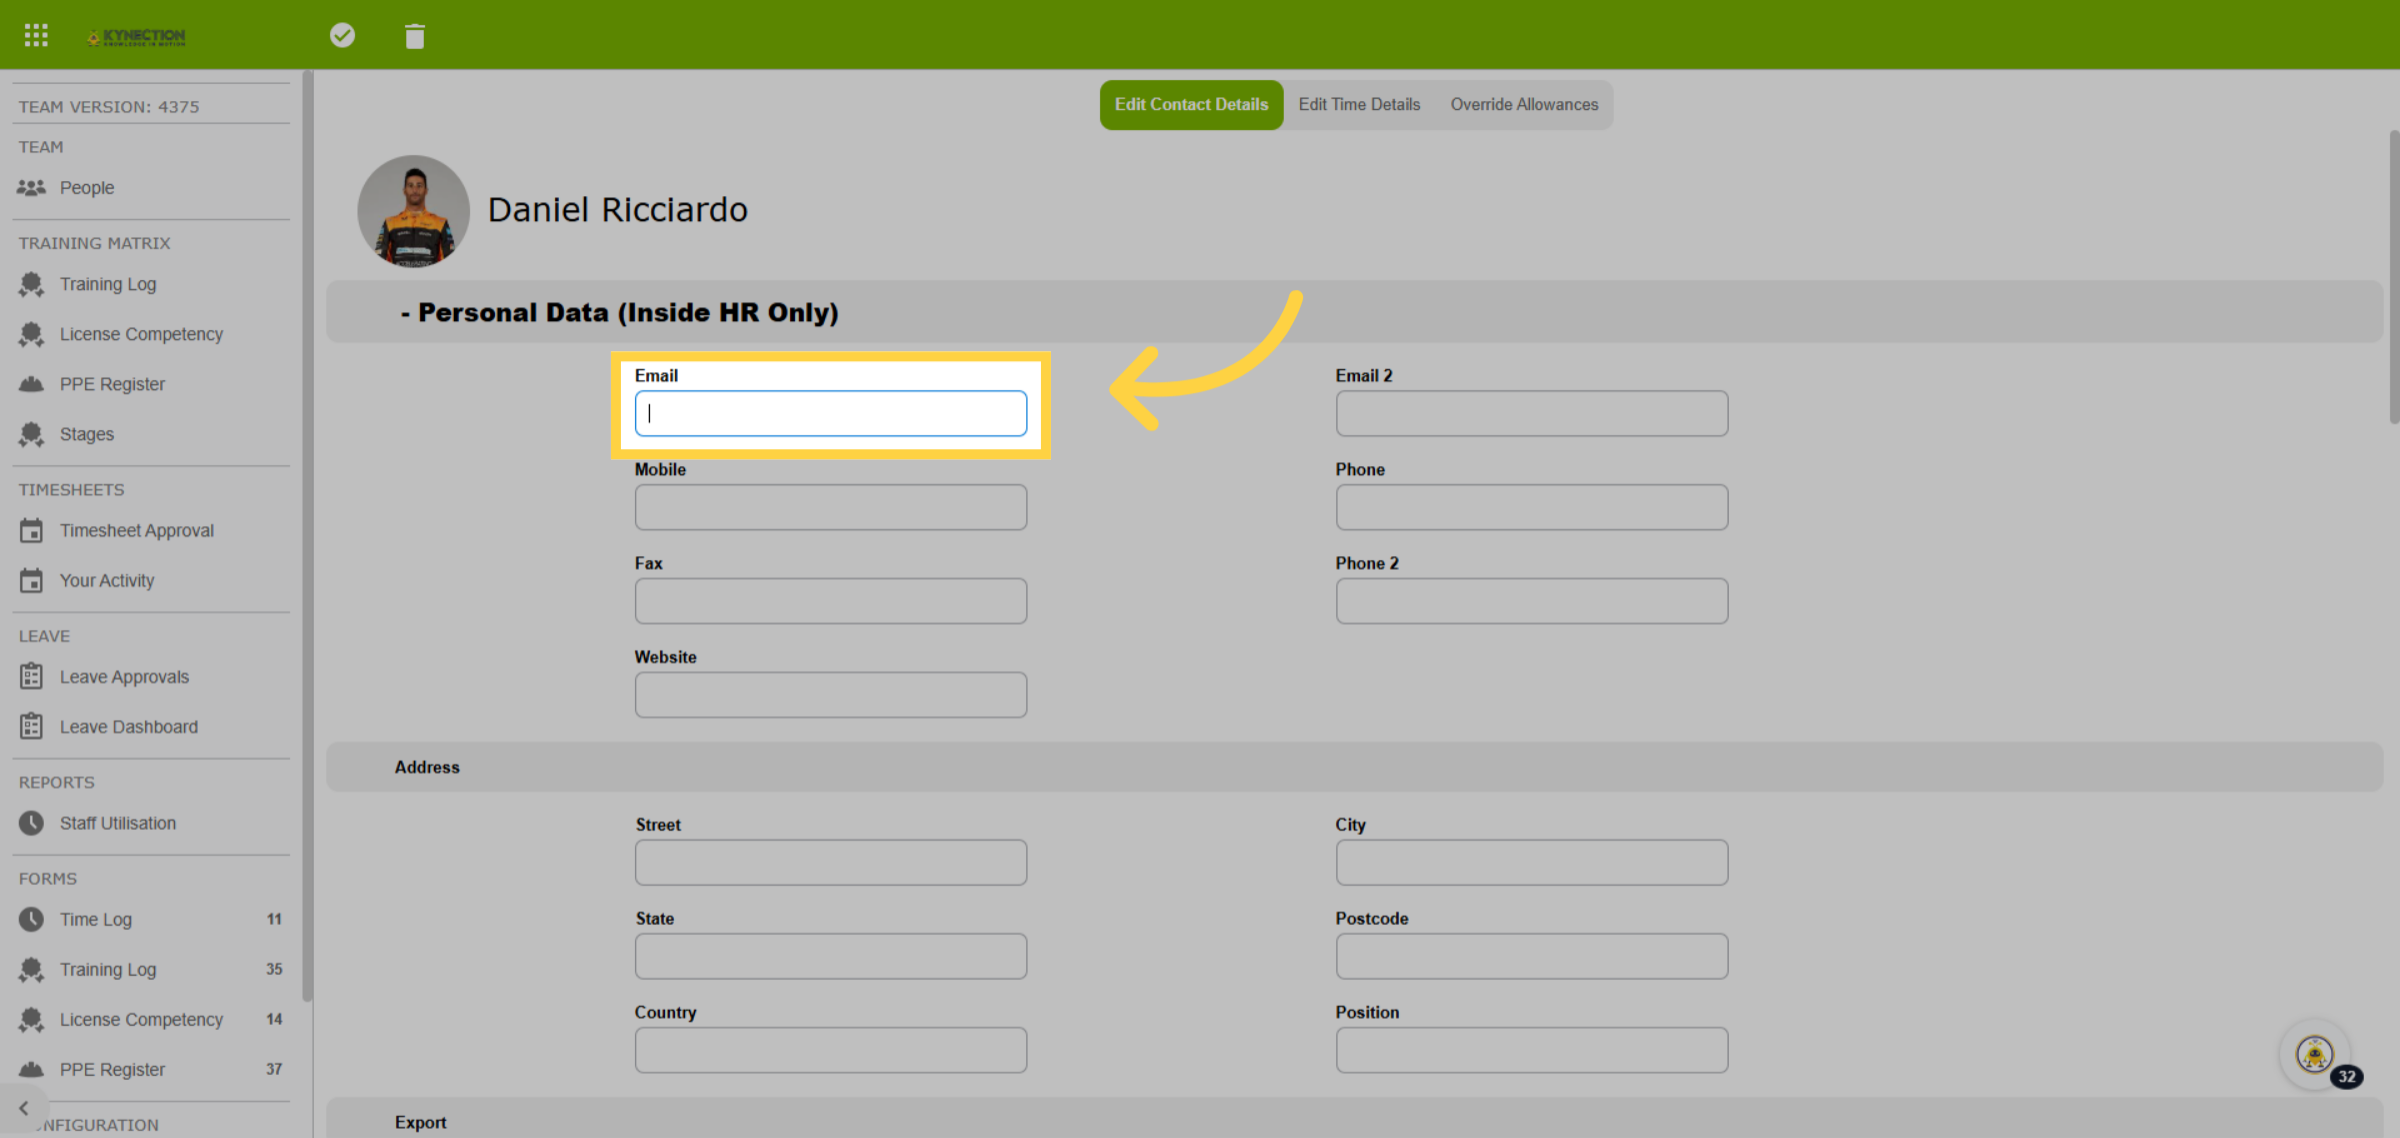This screenshot has width=2400, height=1138.
Task: Click into the Mobile input field
Action: click(830, 507)
